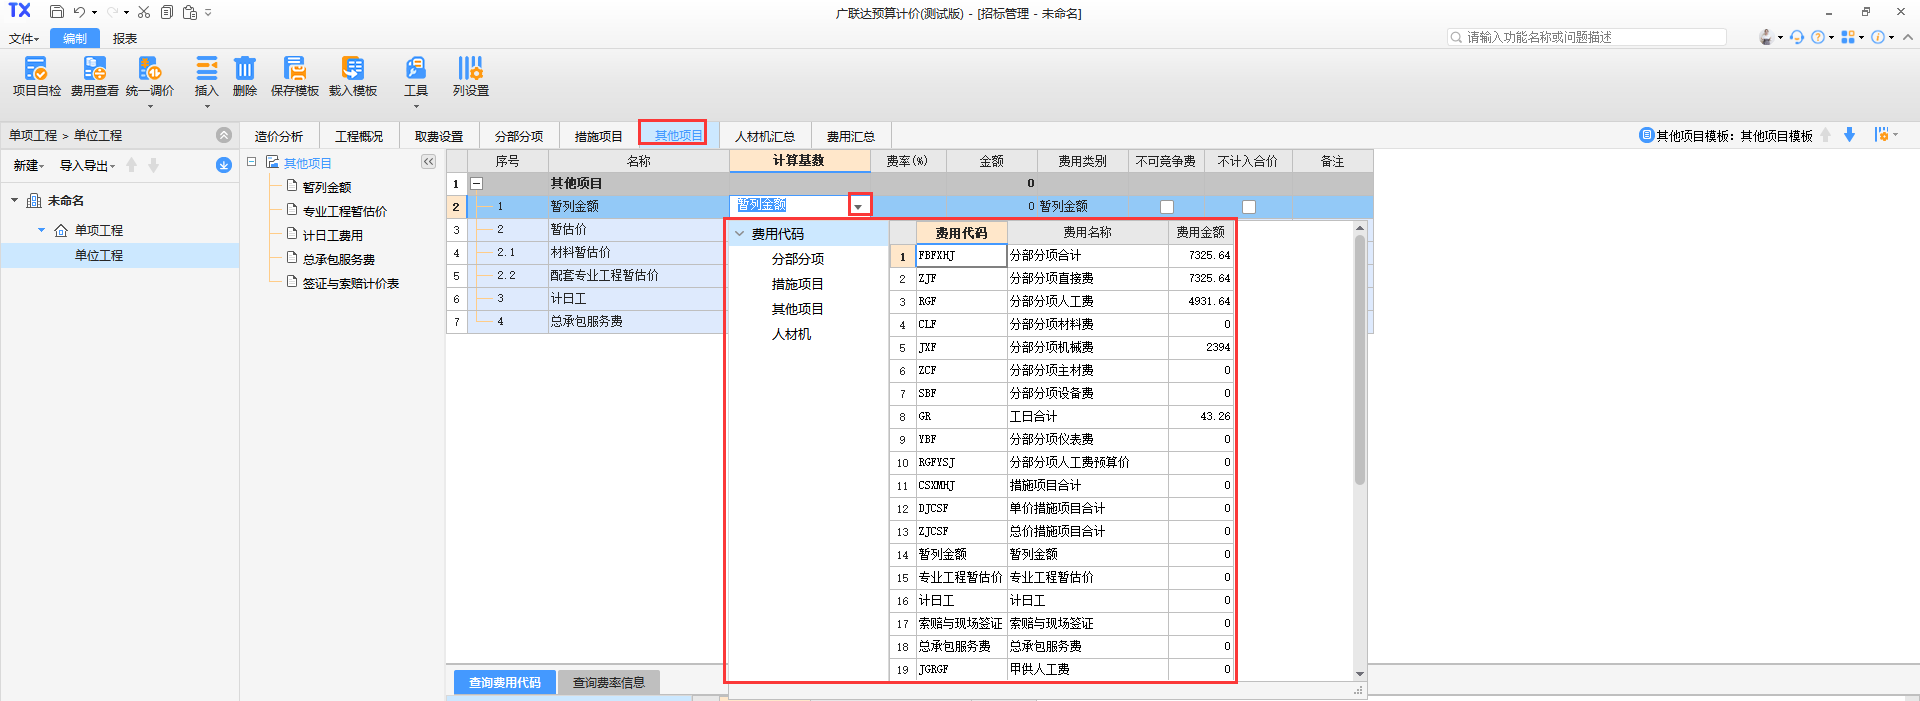Click the 项目自检 toolbar icon
Viewport: 1920px width, 701px height.
pyautogui.click(x=36, y=69)
